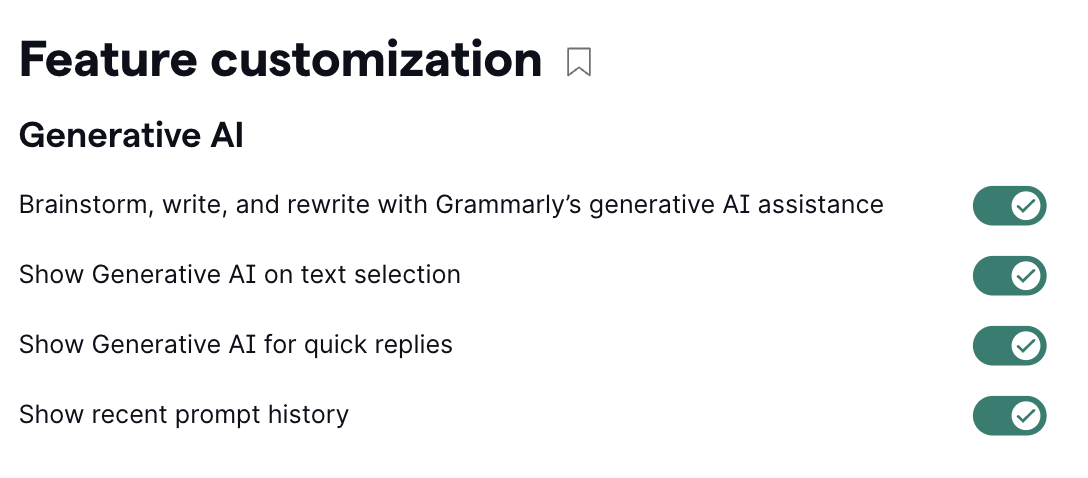Click the Show Generative AI on text selection label
Image resolution: width=1088 pixels, height=478 pixels.
pos(239,275)
